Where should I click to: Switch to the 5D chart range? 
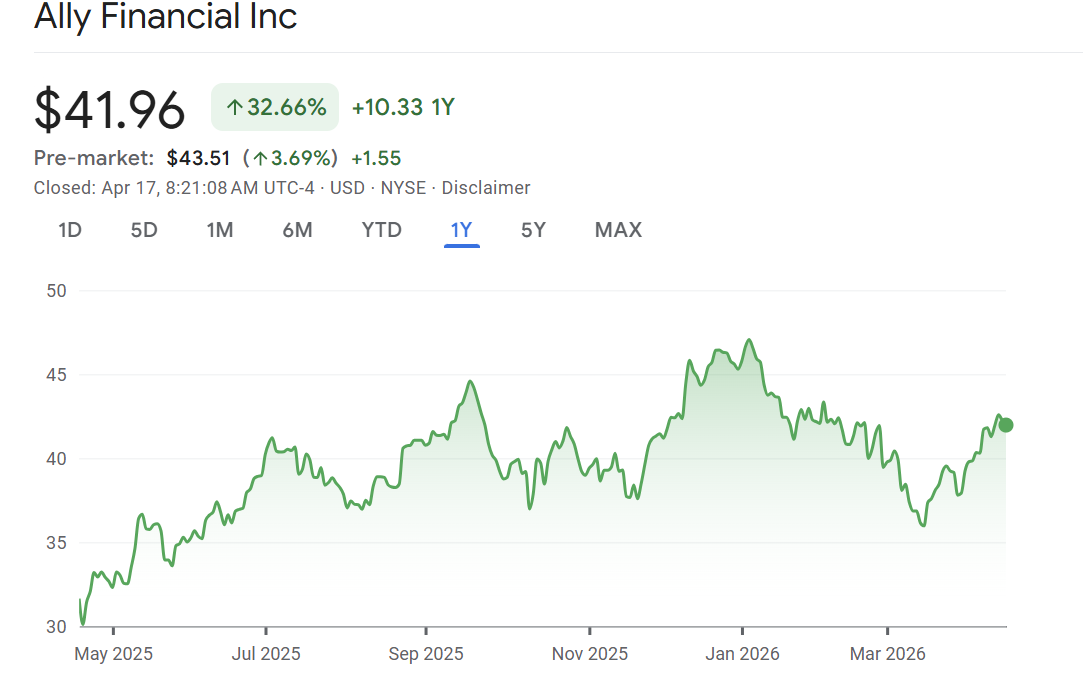144,230
